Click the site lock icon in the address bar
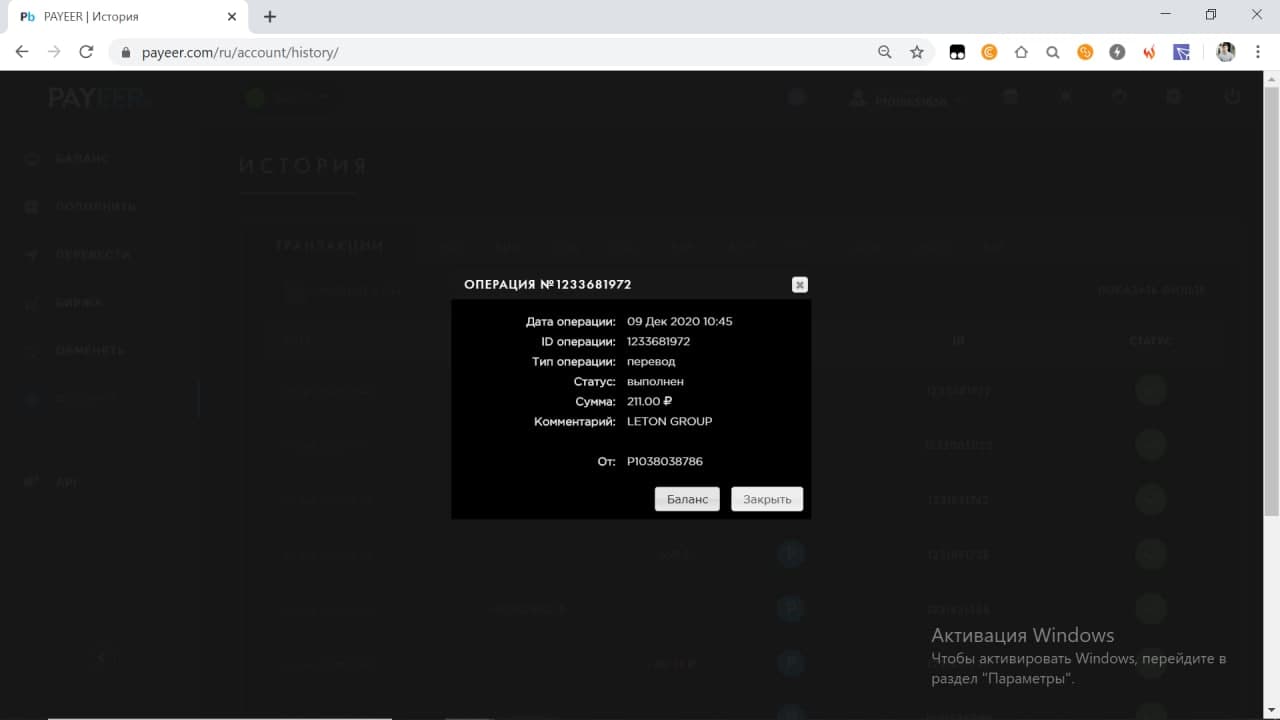1280x720 pixels. pos(126,52)
